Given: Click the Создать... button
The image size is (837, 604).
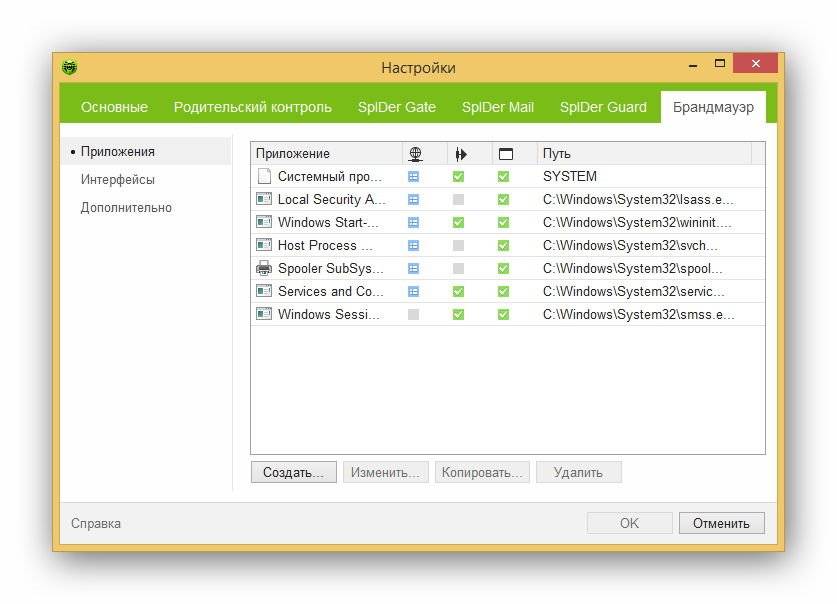Looking at the screenshot, I should (294, 472).
